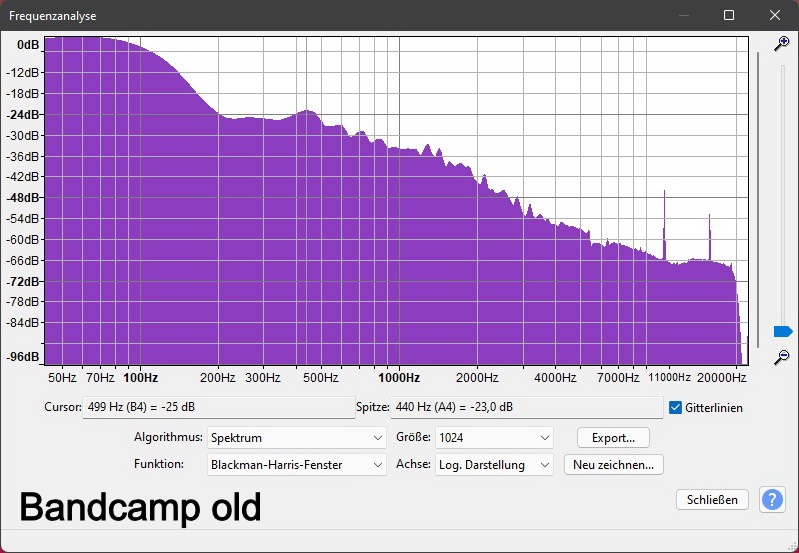The height and width of the screenshot is (553, 799).
Task: Click the -96dB label on the level axis
Action: tap(22, 357)
